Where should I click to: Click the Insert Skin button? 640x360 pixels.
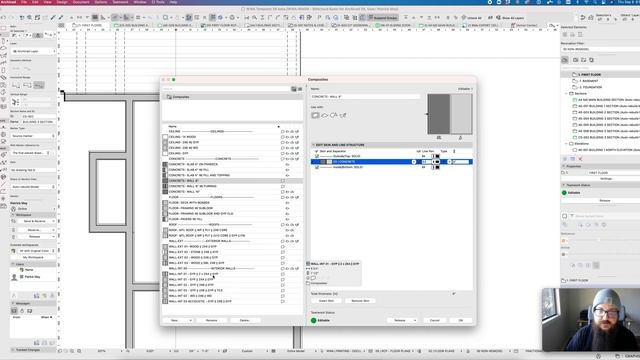point(326,301)
